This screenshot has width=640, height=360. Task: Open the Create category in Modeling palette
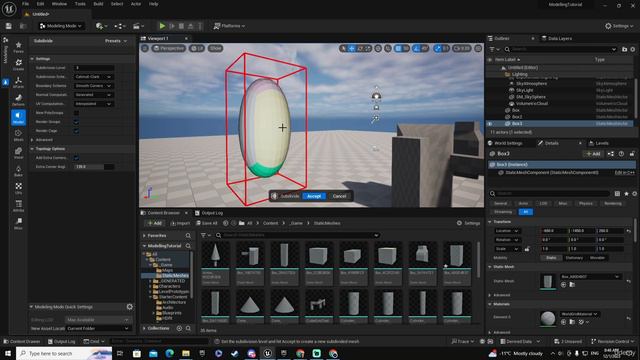click(18, 64)
